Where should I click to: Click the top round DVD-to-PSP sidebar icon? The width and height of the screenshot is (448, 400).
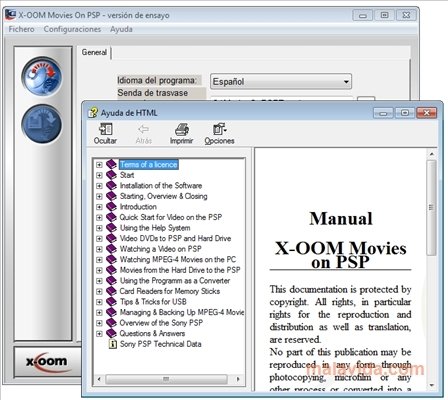pos(42,76)
